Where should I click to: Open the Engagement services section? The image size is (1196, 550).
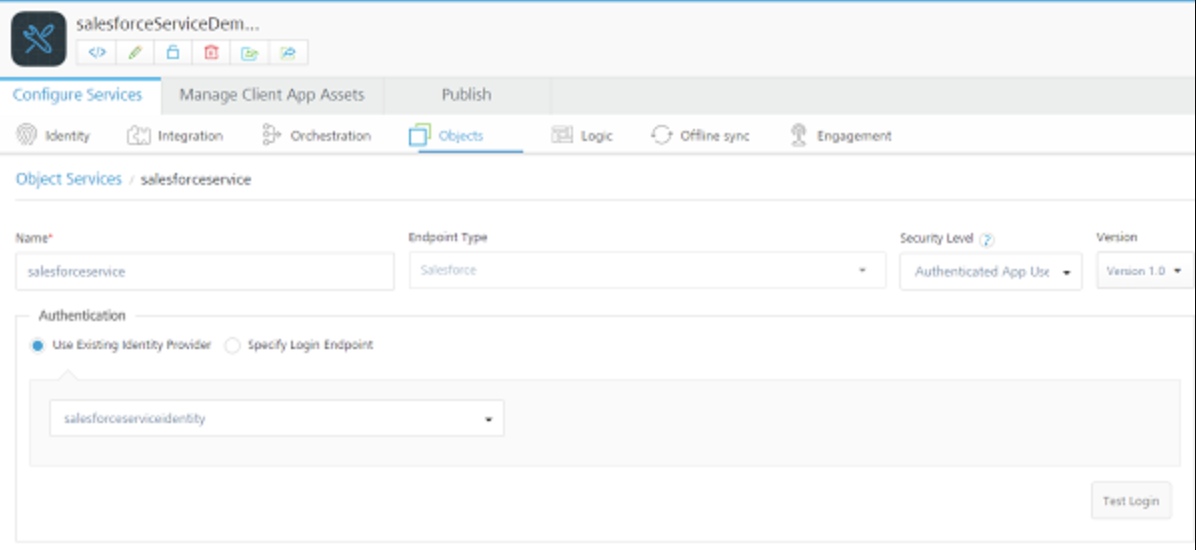coord(841,136)
